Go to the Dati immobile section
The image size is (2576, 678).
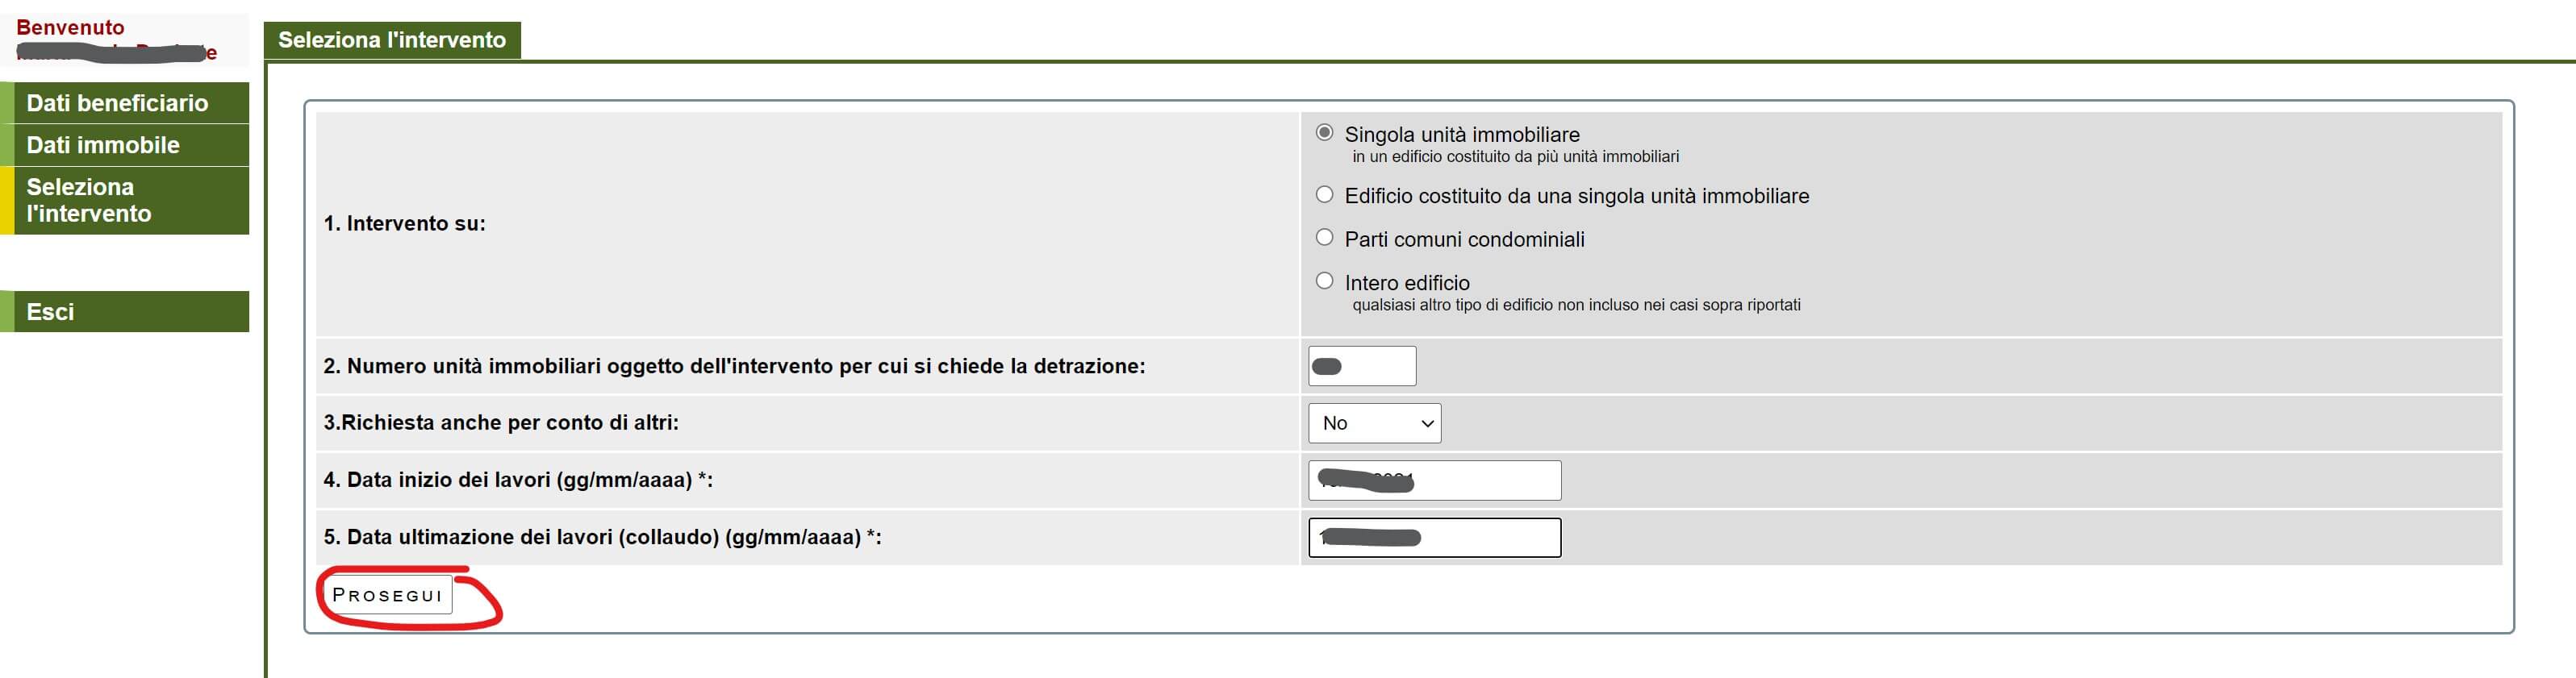click(x=103, y=145)
